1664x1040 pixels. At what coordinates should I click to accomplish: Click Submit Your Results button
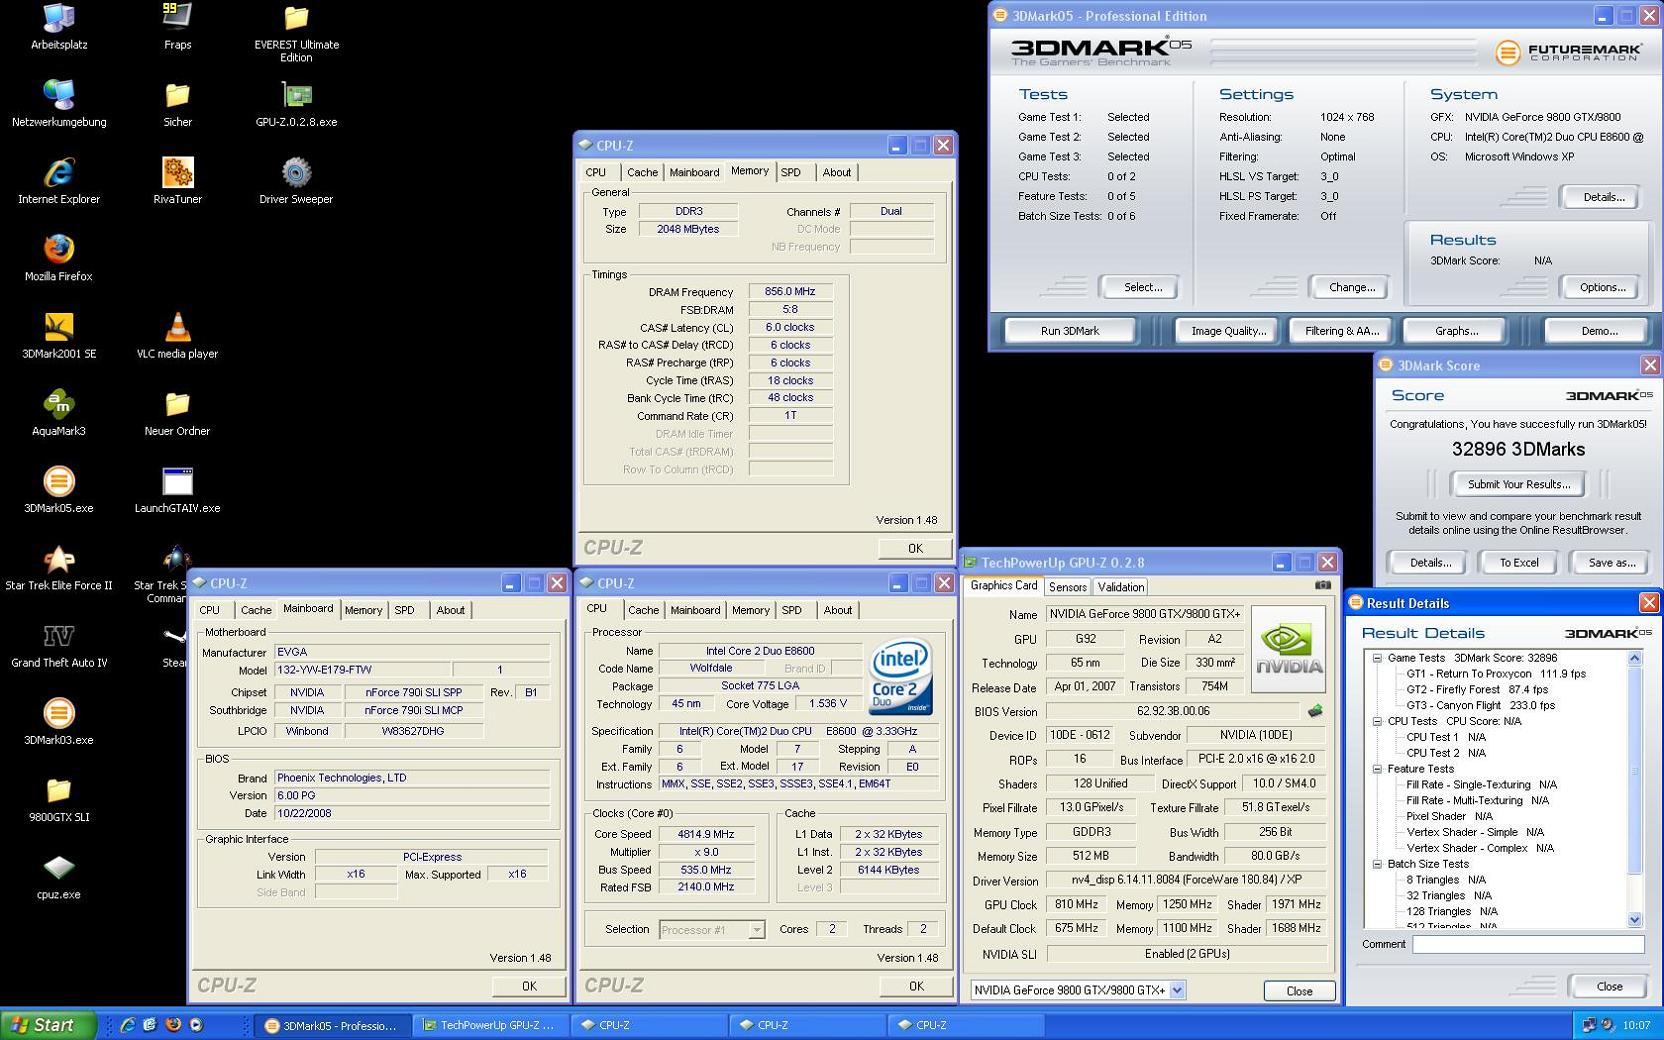tap(1518, 484)
